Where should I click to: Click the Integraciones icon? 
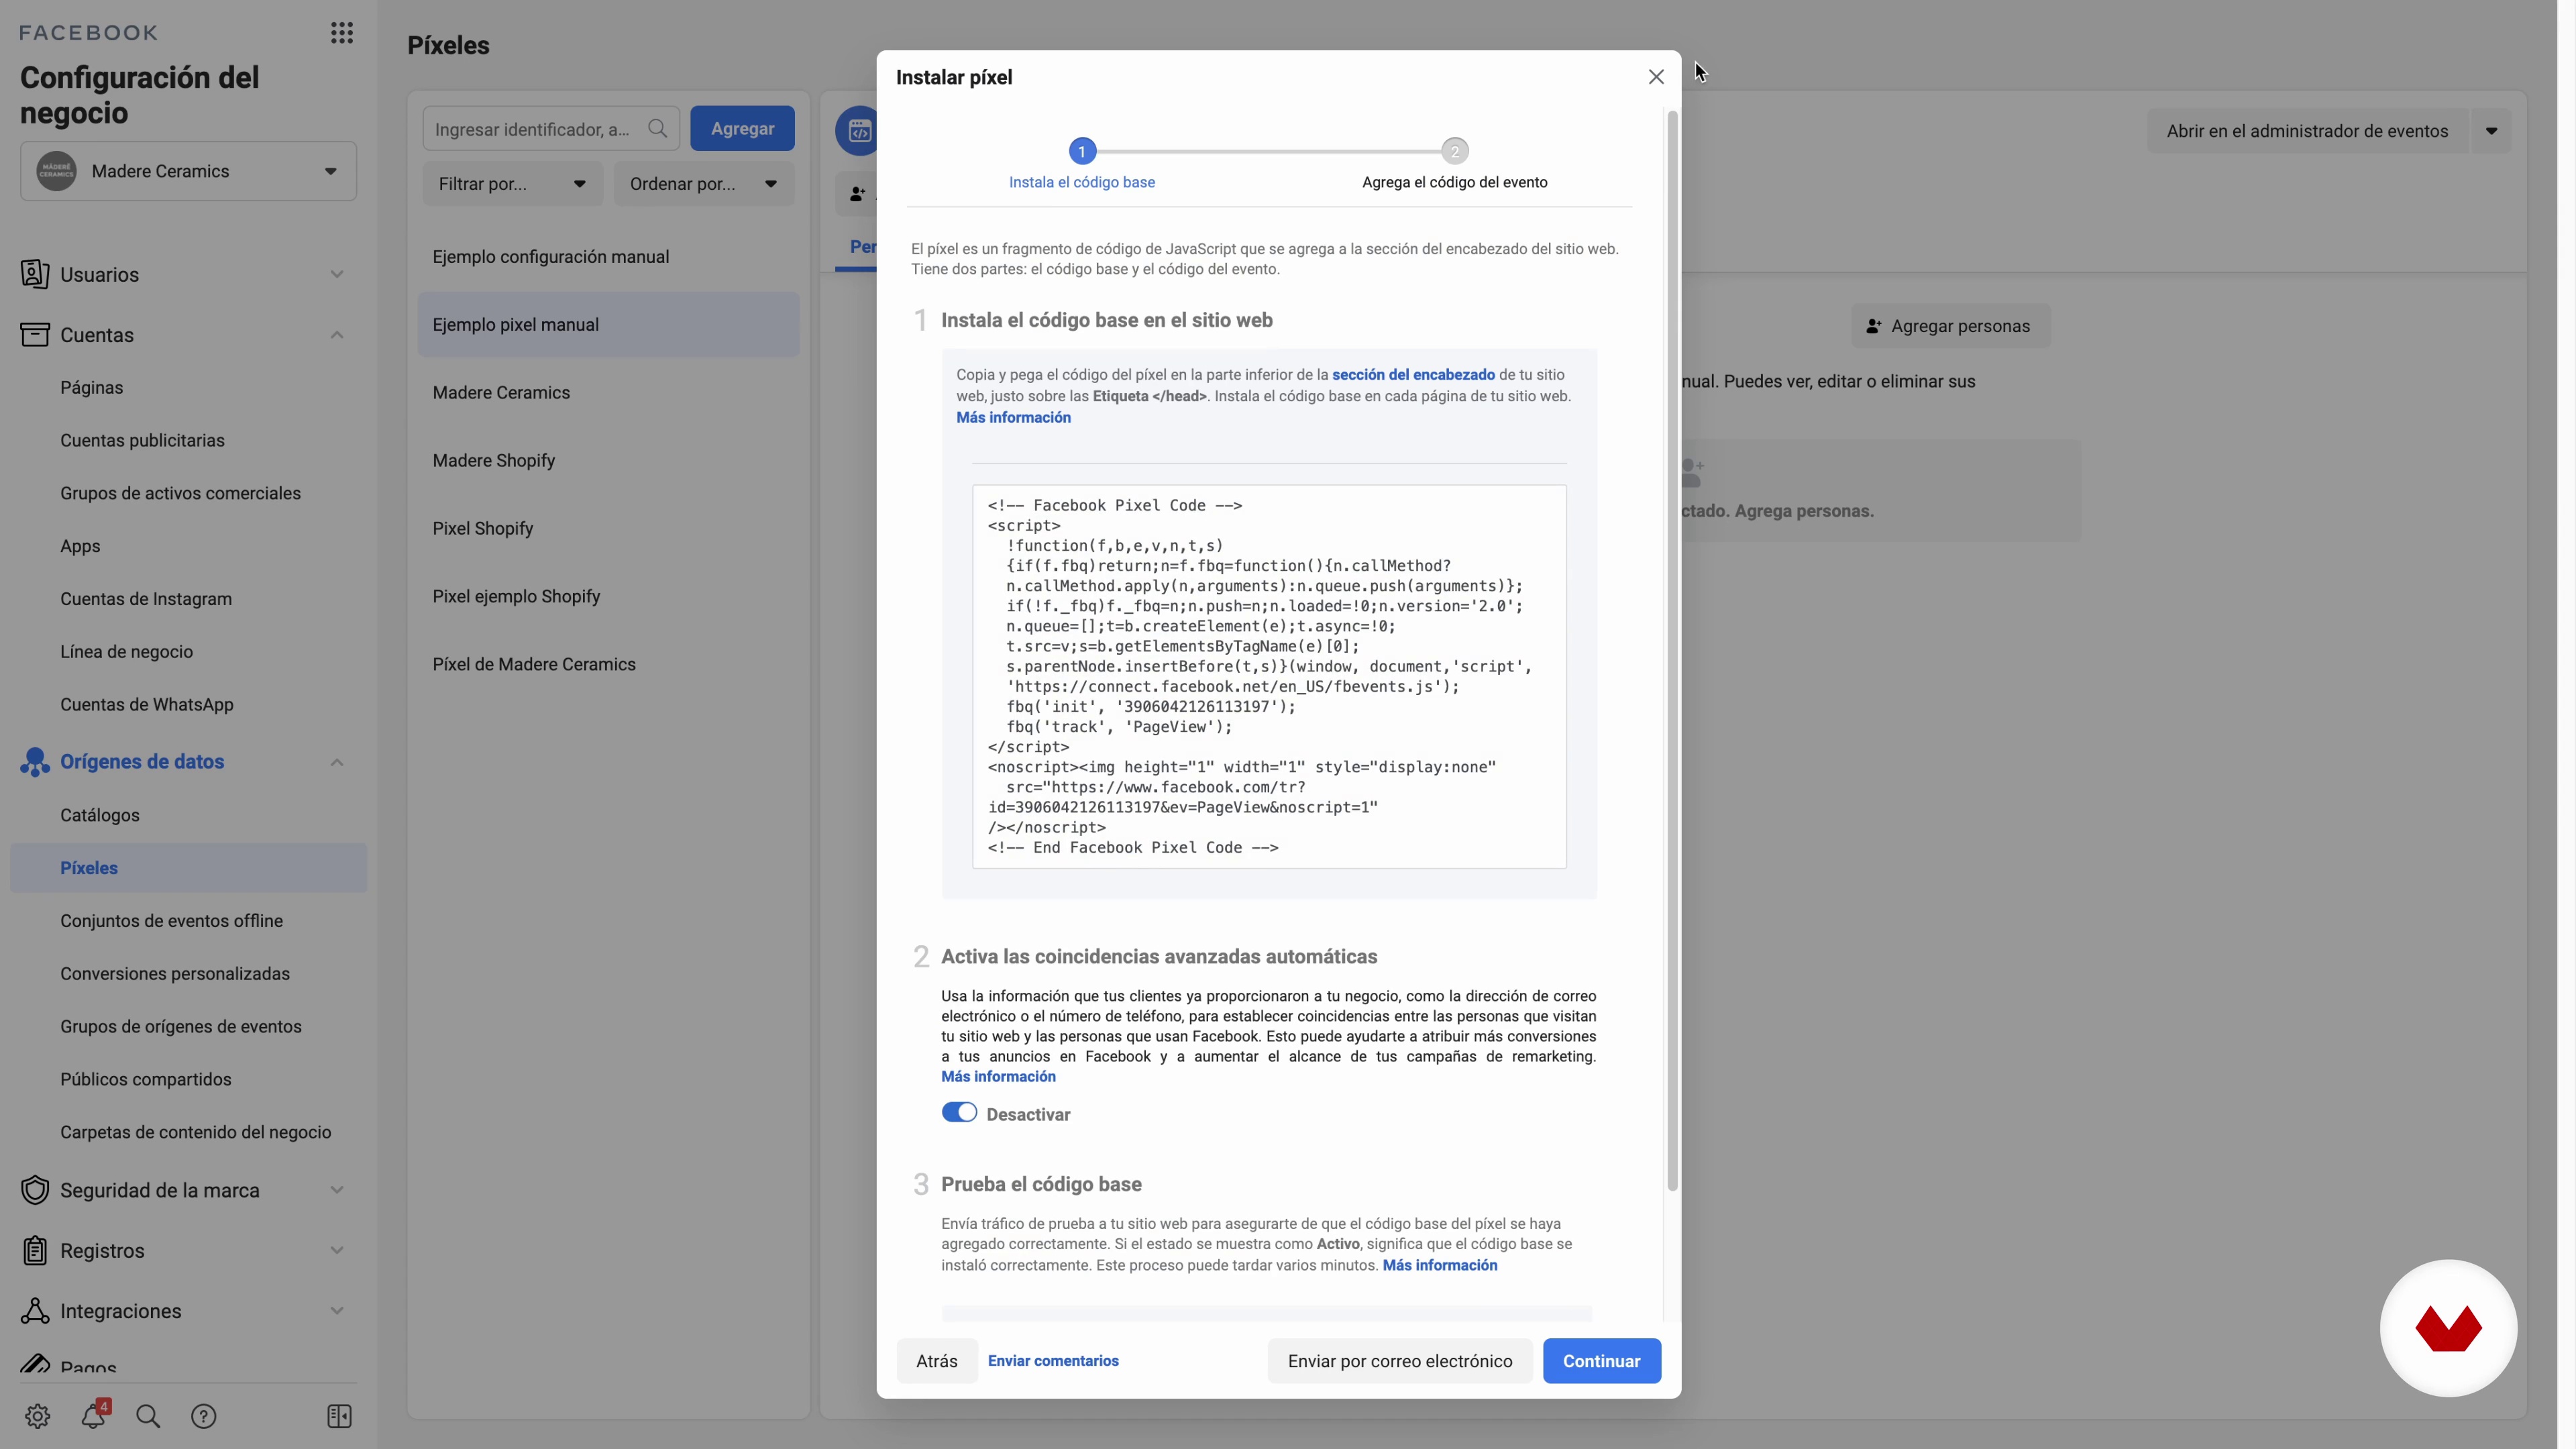coord(35,1311)
